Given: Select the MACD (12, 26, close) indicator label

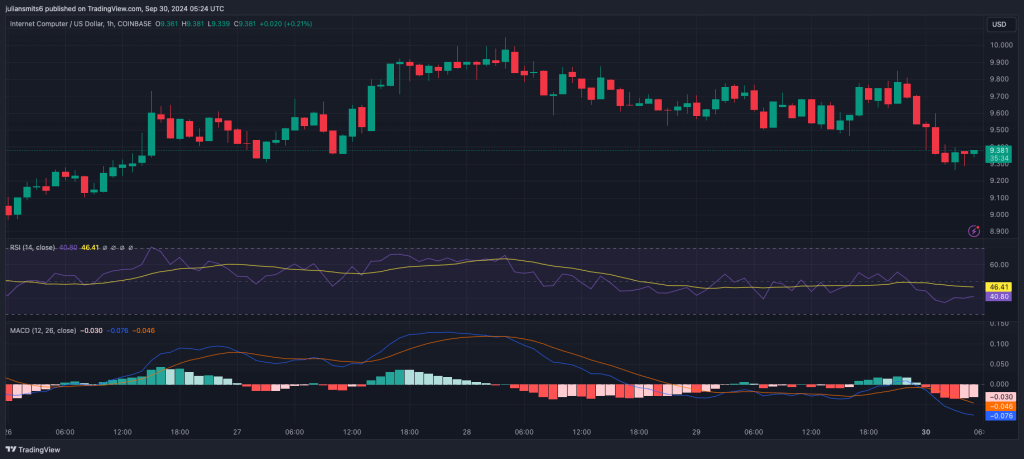Looking at the screenshot, I should point(42,330).
